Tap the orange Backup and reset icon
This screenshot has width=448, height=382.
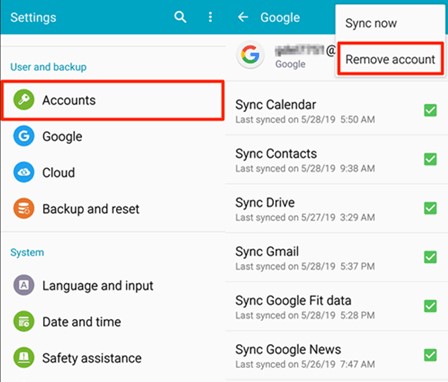tap(24, 208)
